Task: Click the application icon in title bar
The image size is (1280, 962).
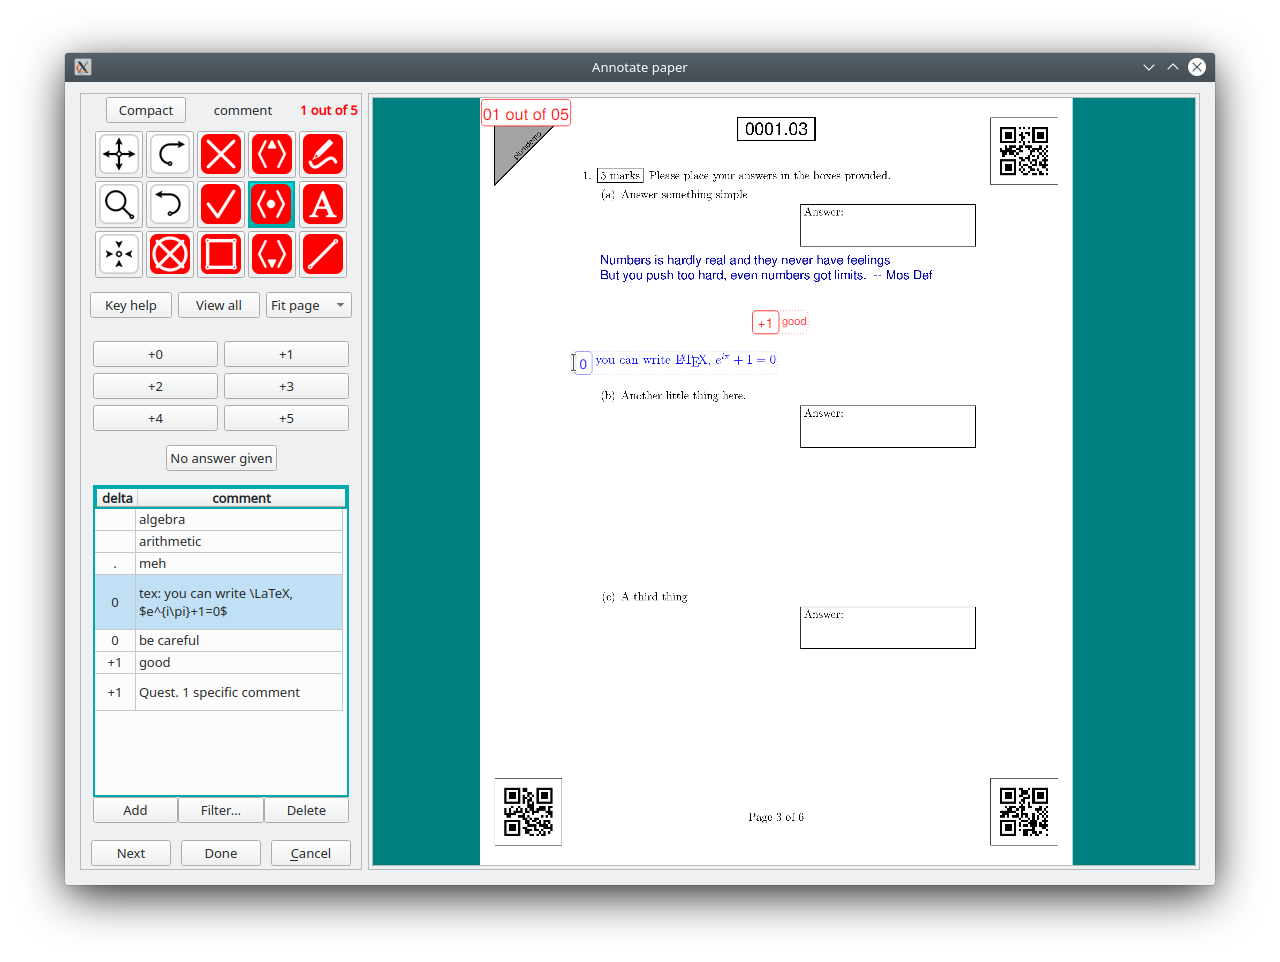Action: pyautogui.click(x=83, y=67)
